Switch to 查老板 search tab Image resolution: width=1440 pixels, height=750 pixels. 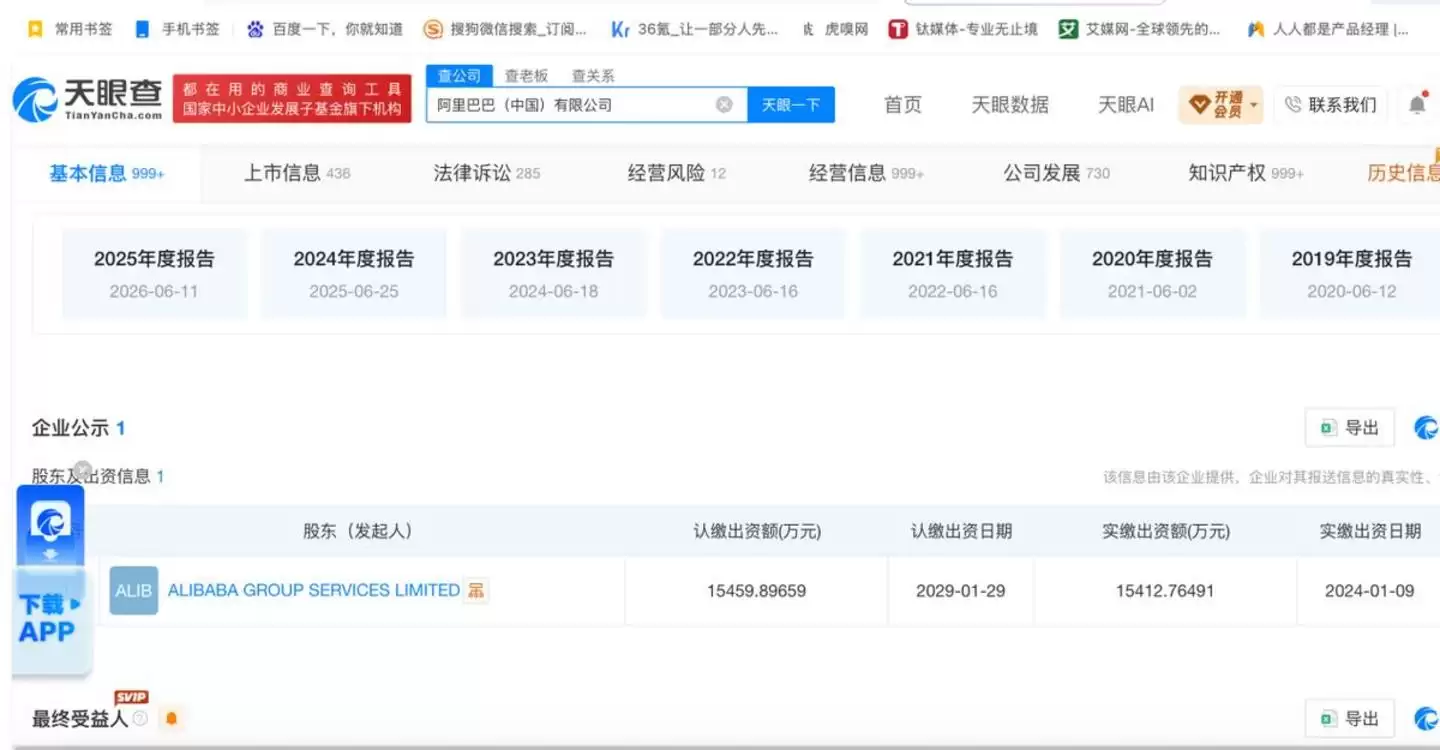tap(526, 76)
